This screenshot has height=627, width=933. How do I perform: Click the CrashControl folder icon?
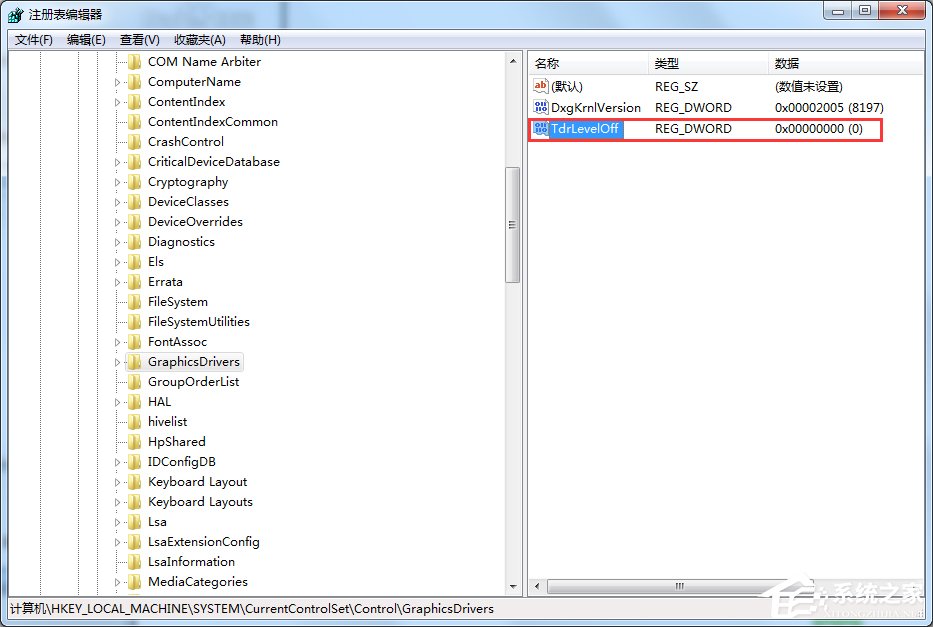click(x=134, y=141)
